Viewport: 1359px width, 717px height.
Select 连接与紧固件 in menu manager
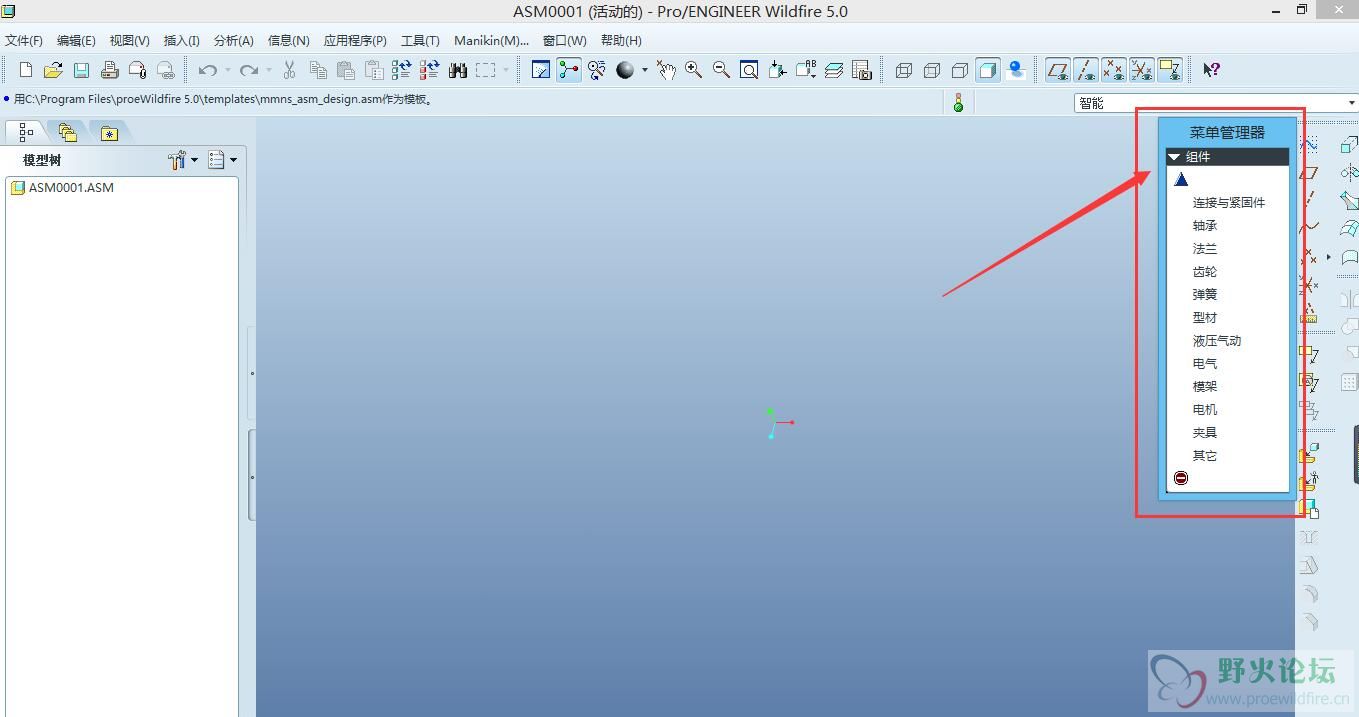coord(1229,203)
